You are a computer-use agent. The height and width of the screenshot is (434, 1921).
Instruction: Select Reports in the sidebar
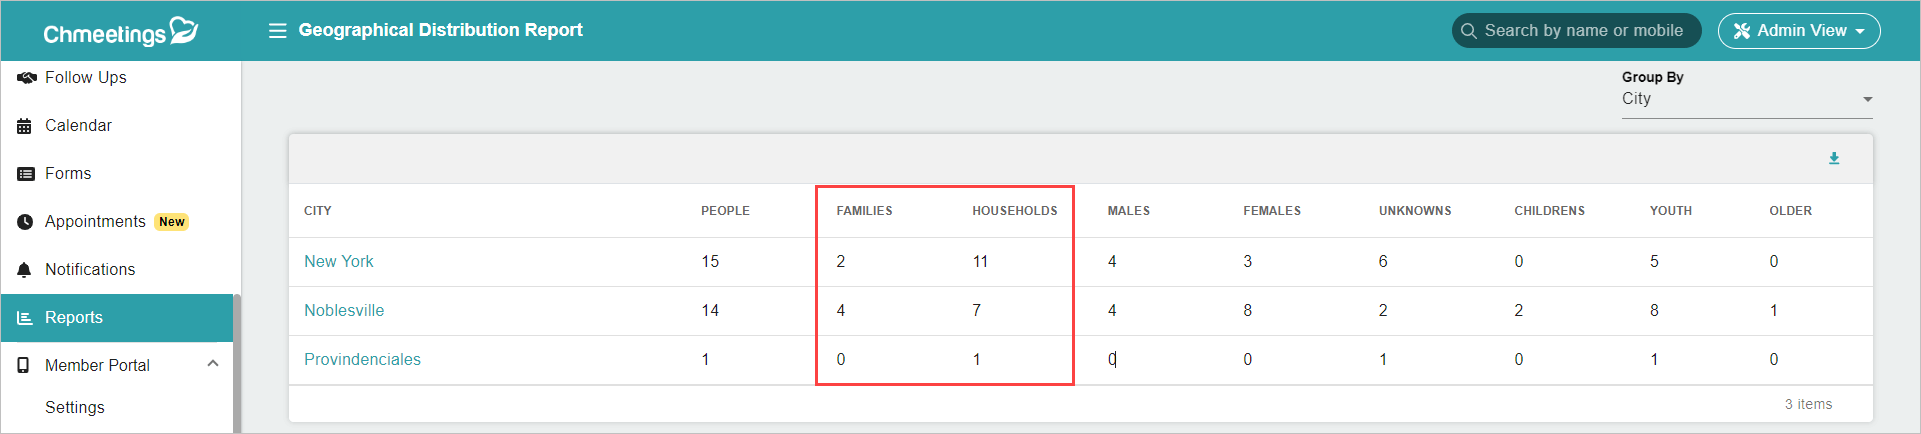click(x=117, y=318)
